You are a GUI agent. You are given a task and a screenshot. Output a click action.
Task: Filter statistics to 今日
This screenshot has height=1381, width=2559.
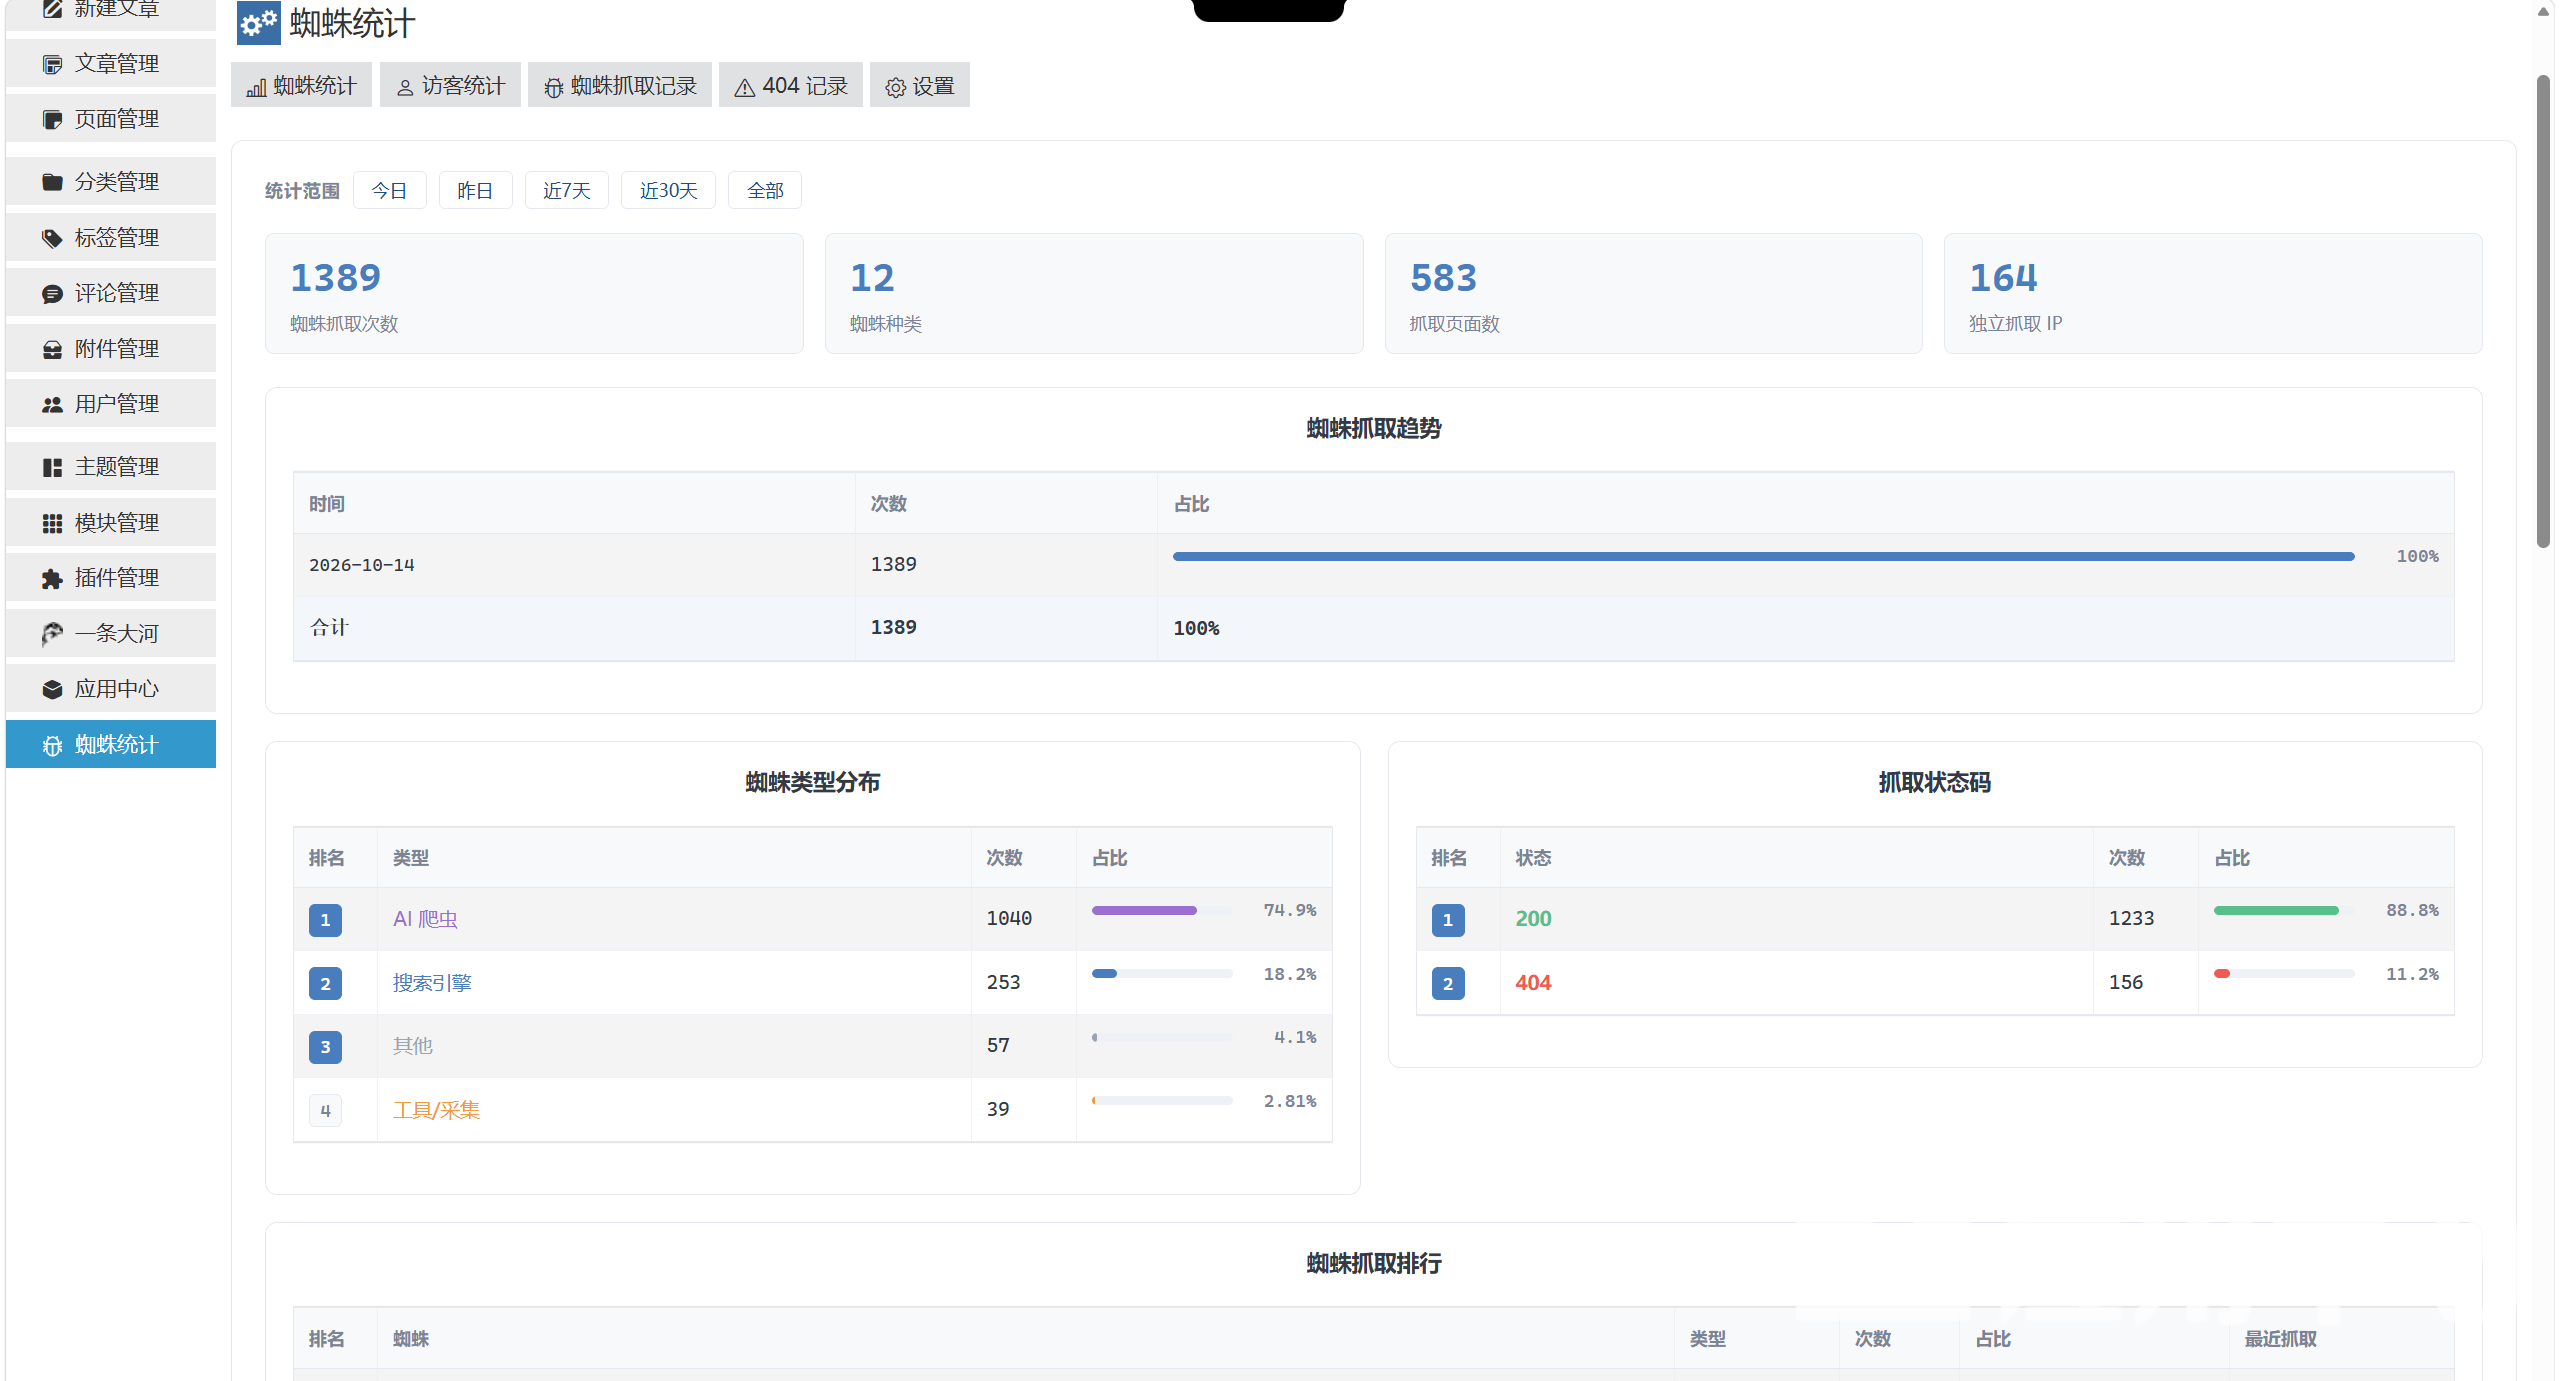point(390,190)
